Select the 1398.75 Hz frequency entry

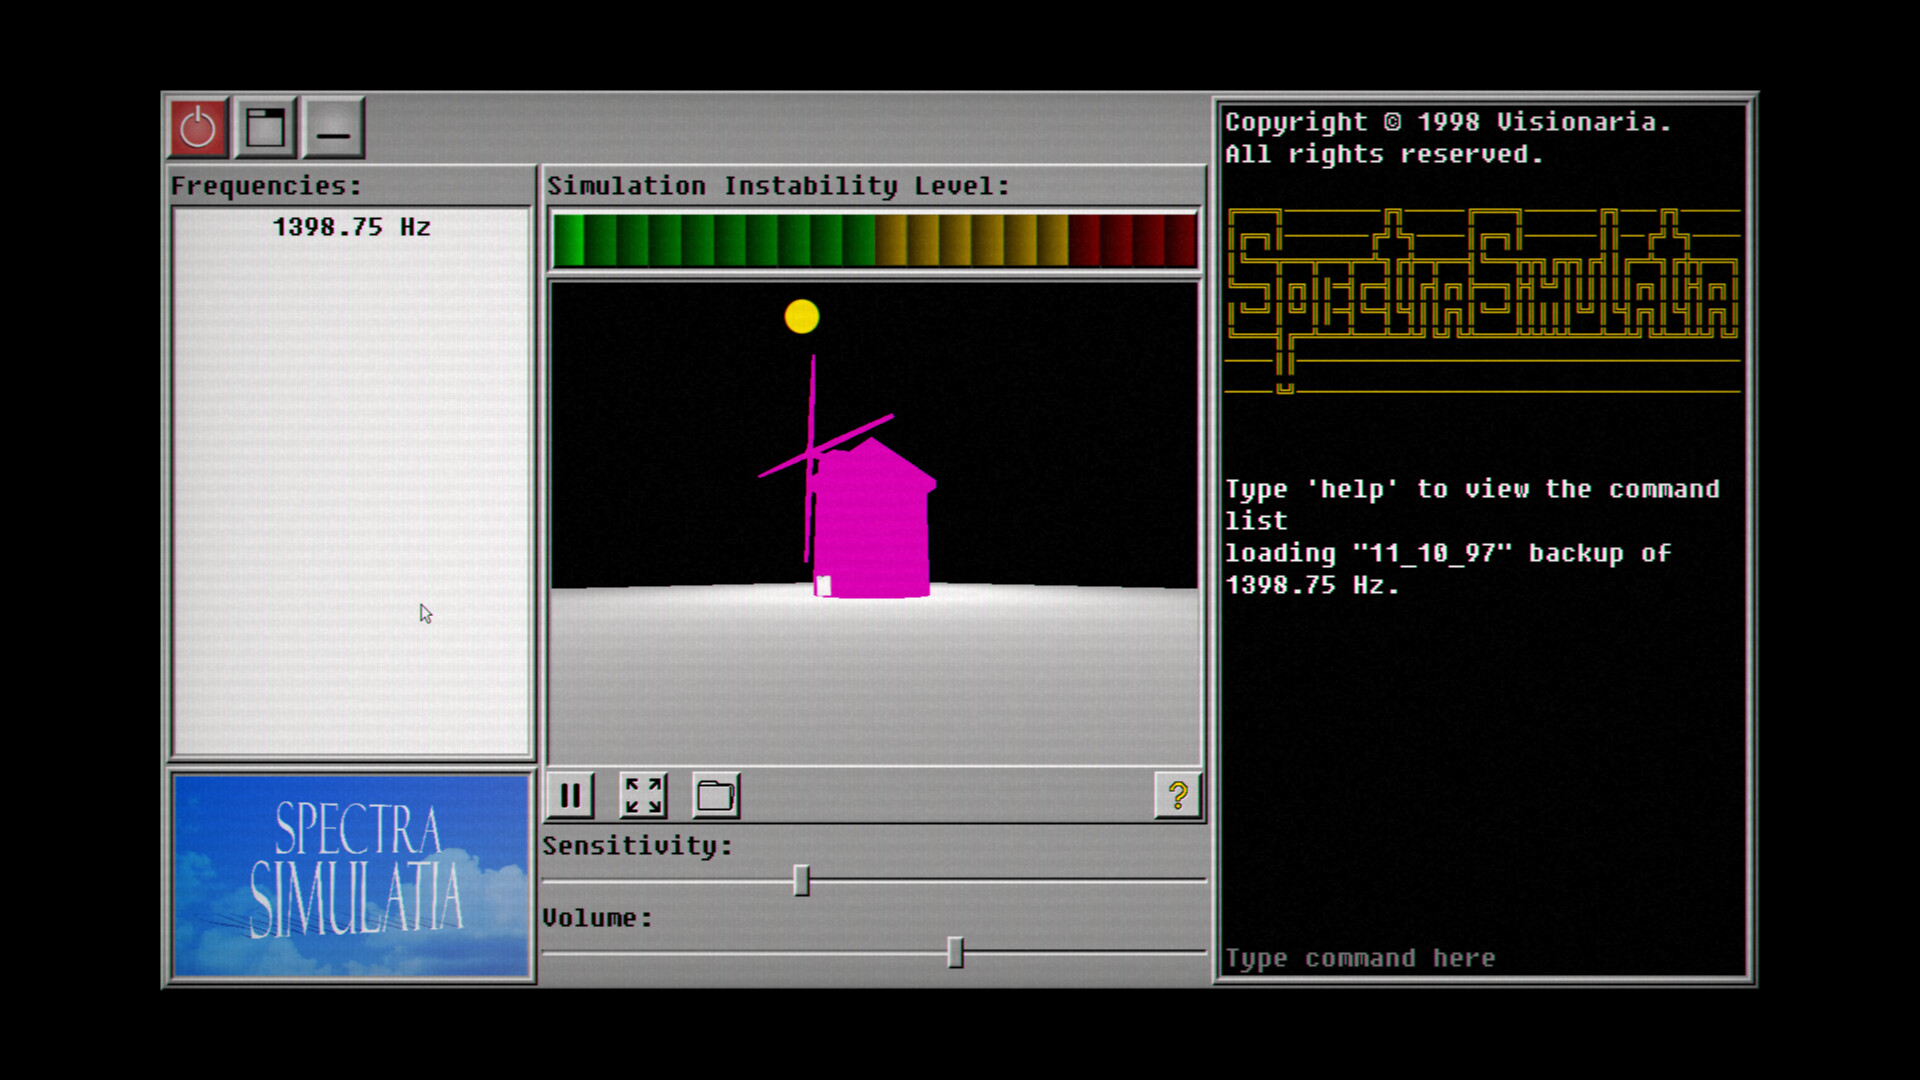352,226
